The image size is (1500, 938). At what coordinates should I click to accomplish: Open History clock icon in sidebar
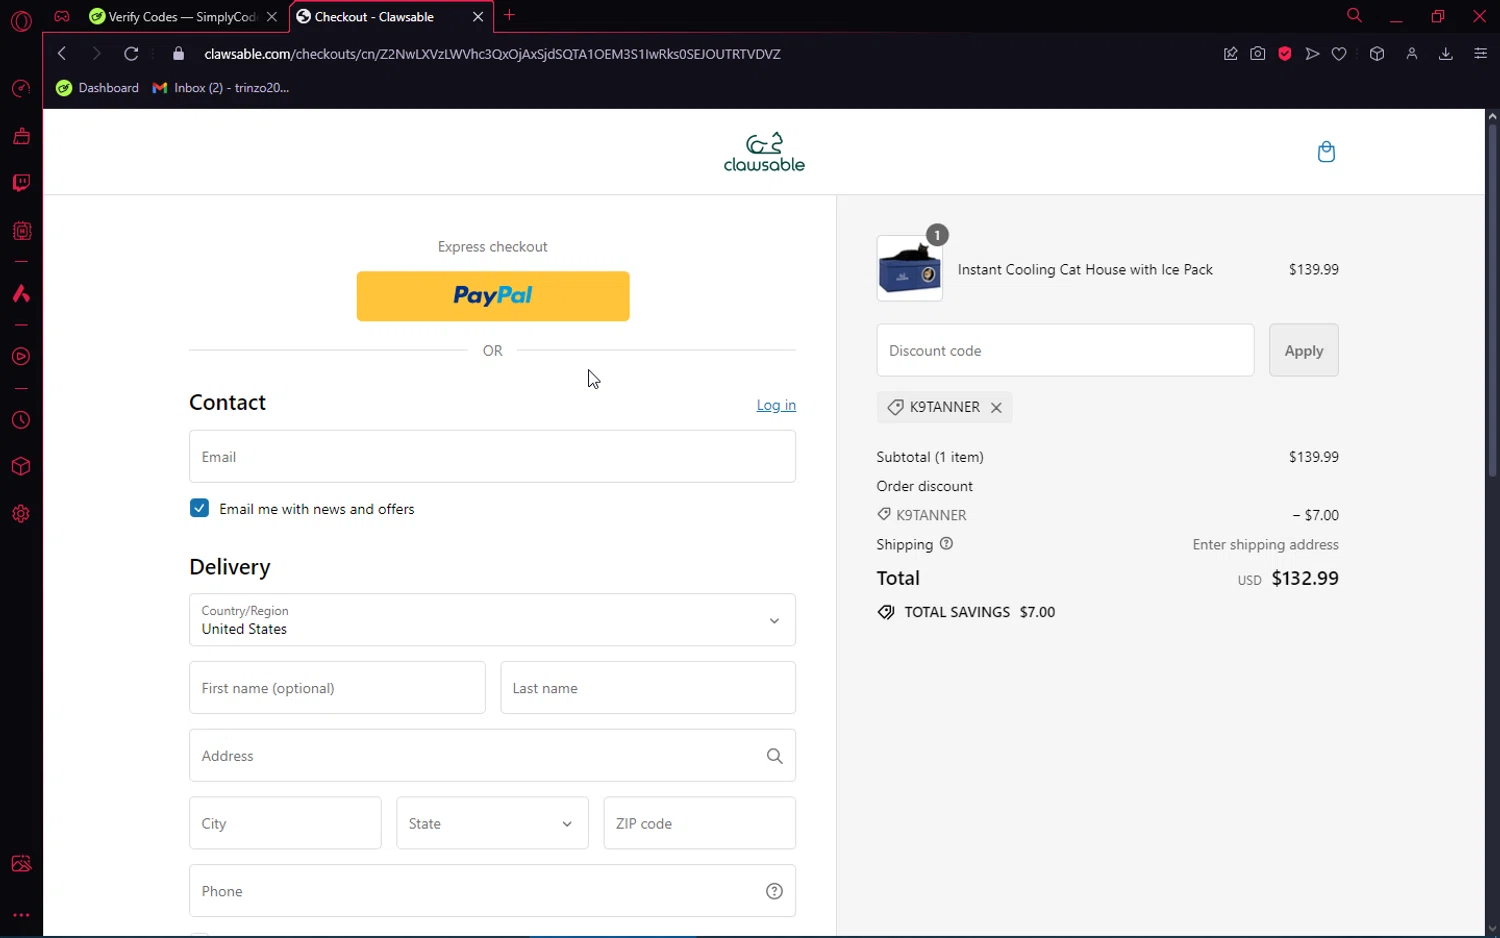pos(21,420)
